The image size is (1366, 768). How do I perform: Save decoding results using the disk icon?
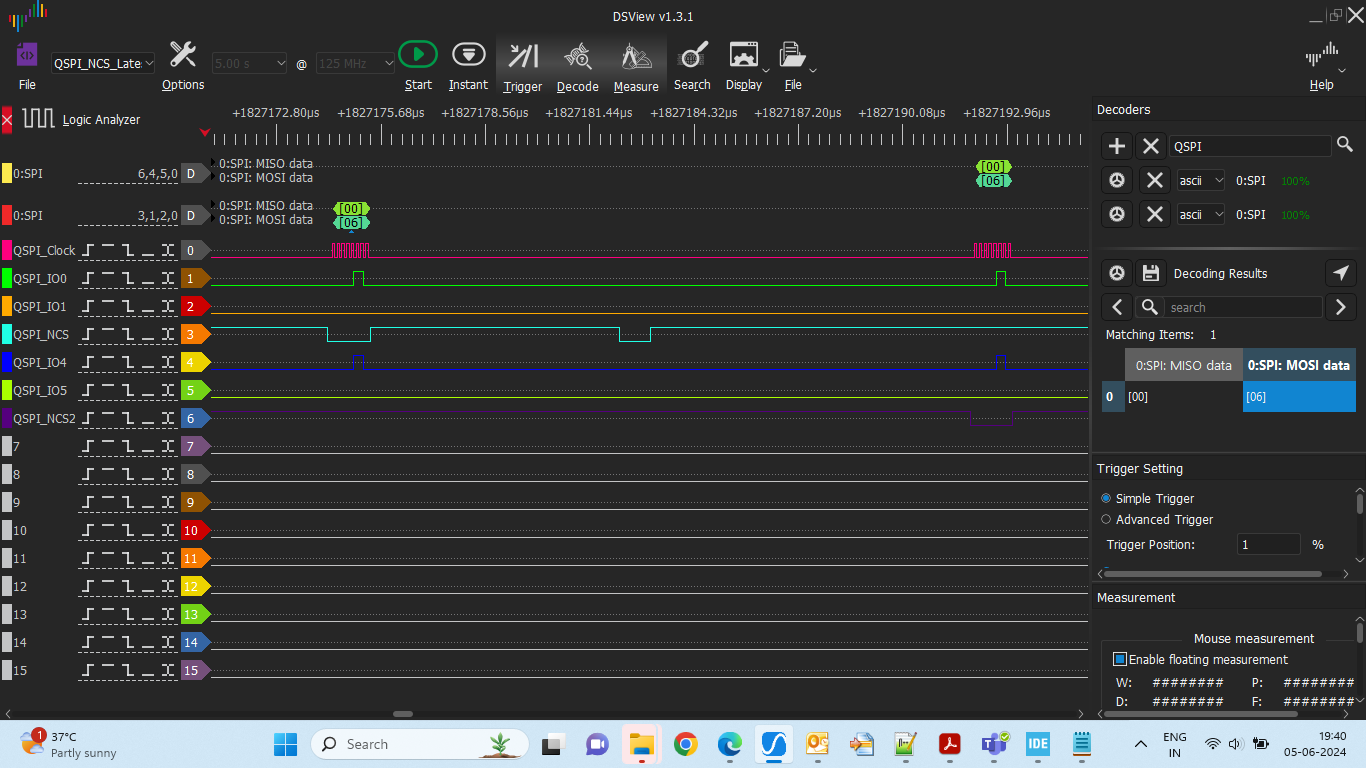pos(1151,273)
